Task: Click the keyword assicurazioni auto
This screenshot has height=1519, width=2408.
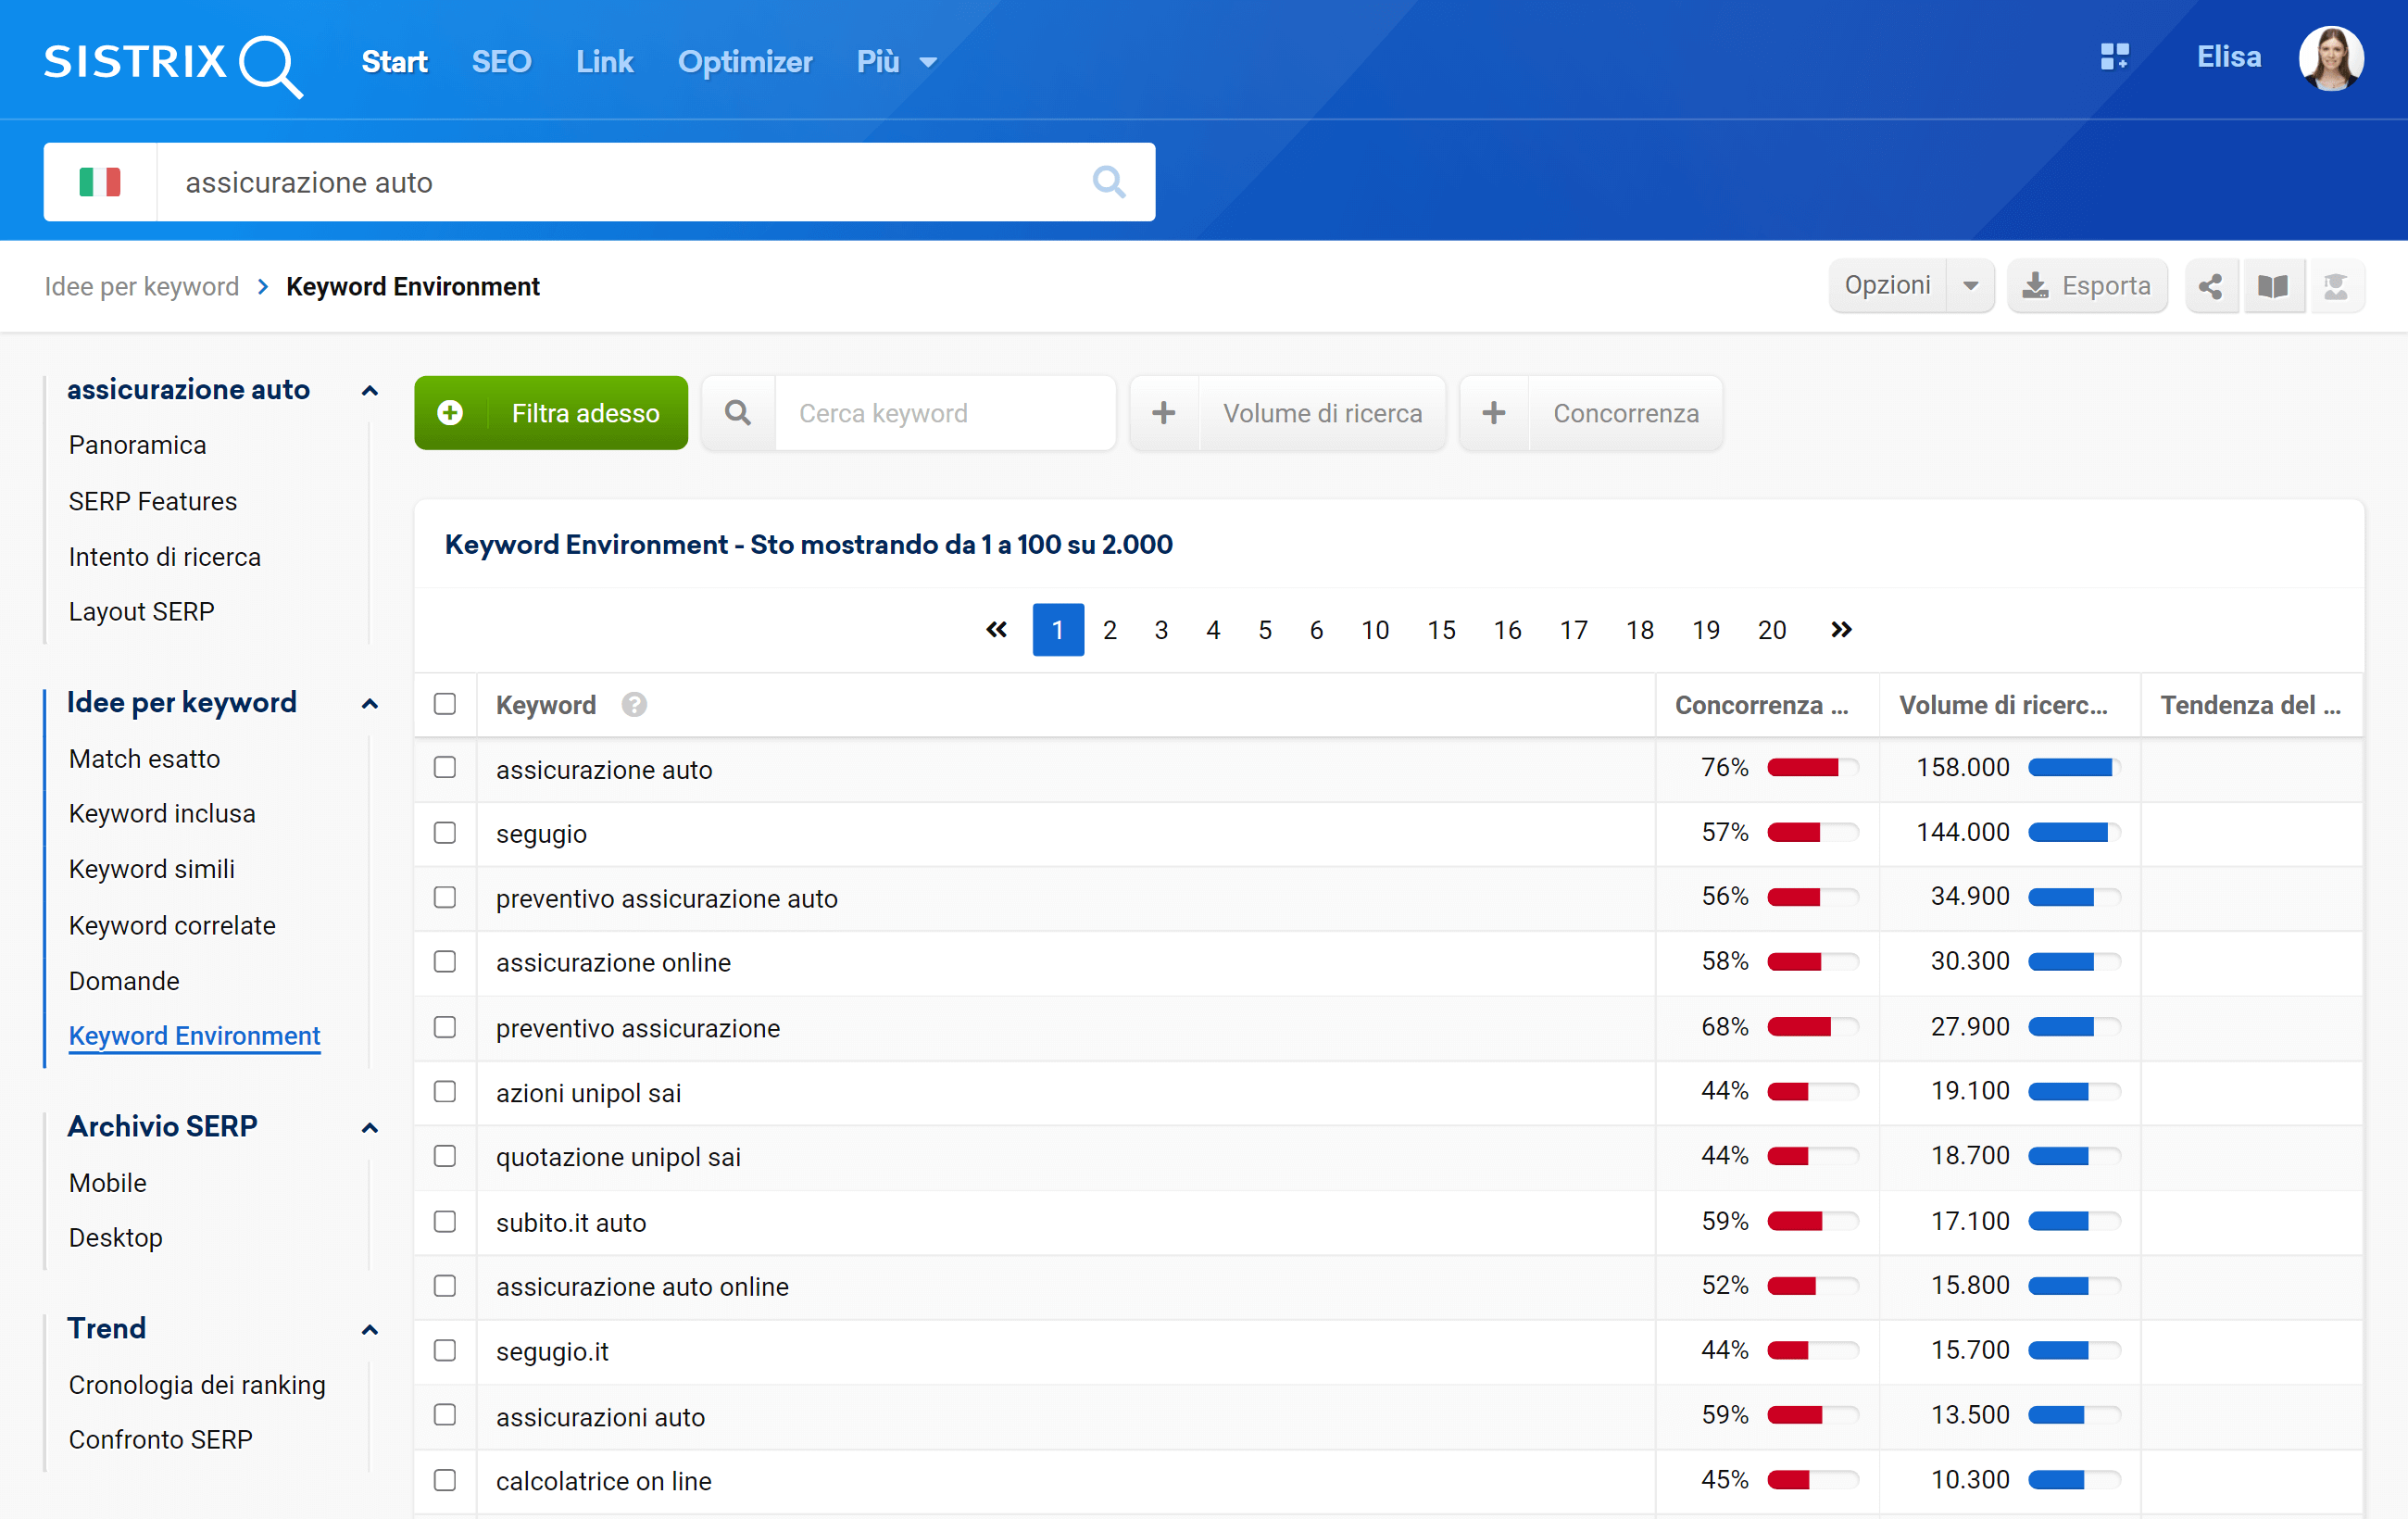Action: coord(600,1417)
